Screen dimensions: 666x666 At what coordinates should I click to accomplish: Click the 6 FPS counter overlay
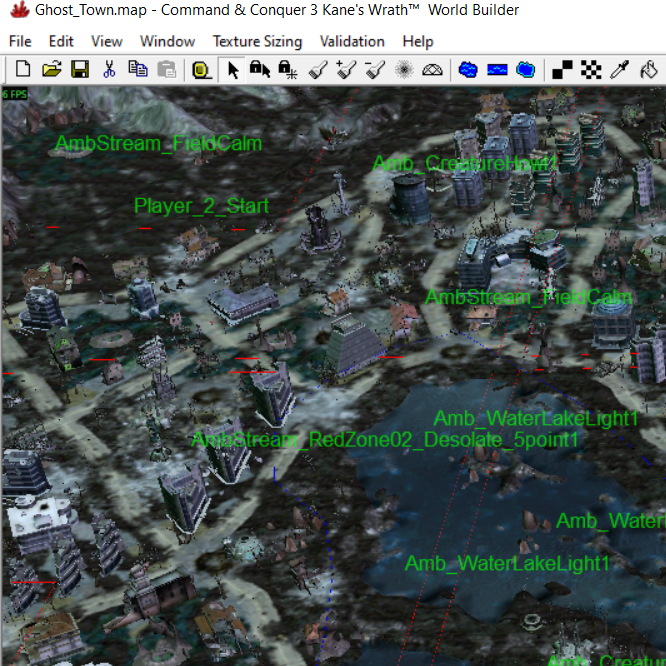[x=14, y=94]
